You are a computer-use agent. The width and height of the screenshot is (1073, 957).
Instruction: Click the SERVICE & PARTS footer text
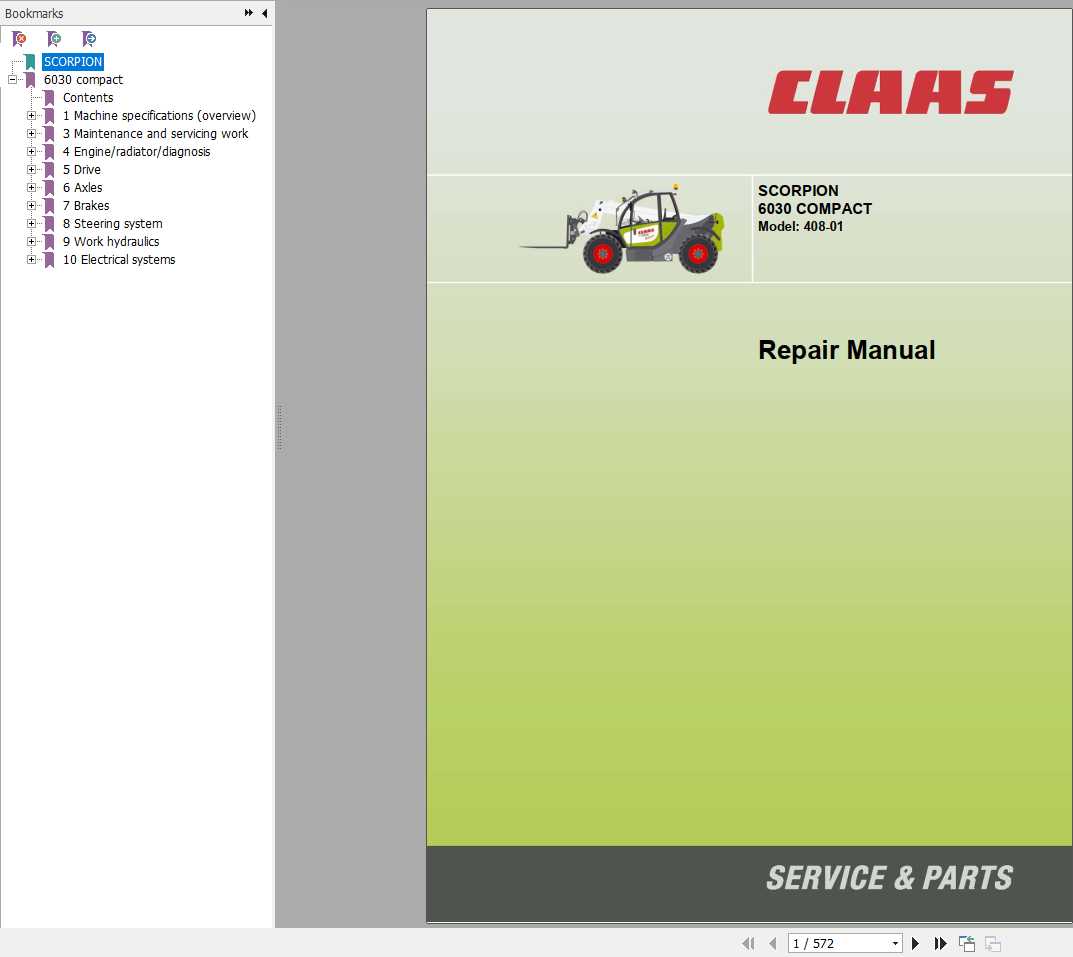[x=890, y=878]
